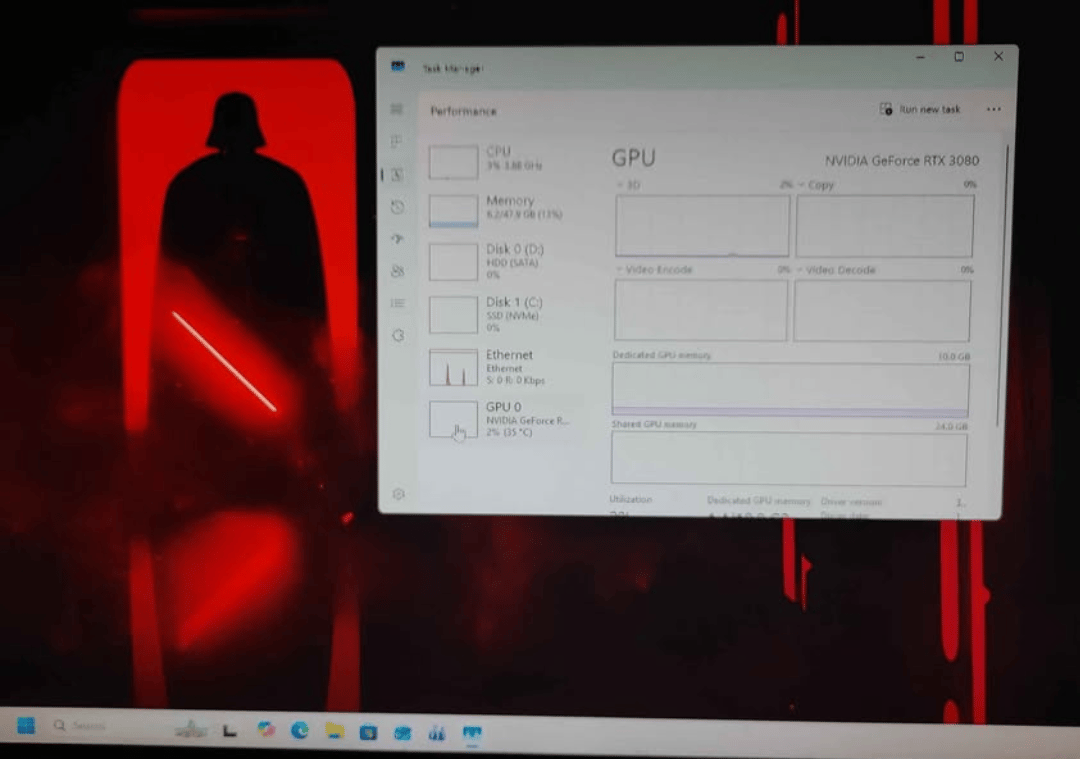This screenshot has height=759, width=1080.
Task: Open Microsoft Edge from the taskbar
Action: tap(300, 731)
